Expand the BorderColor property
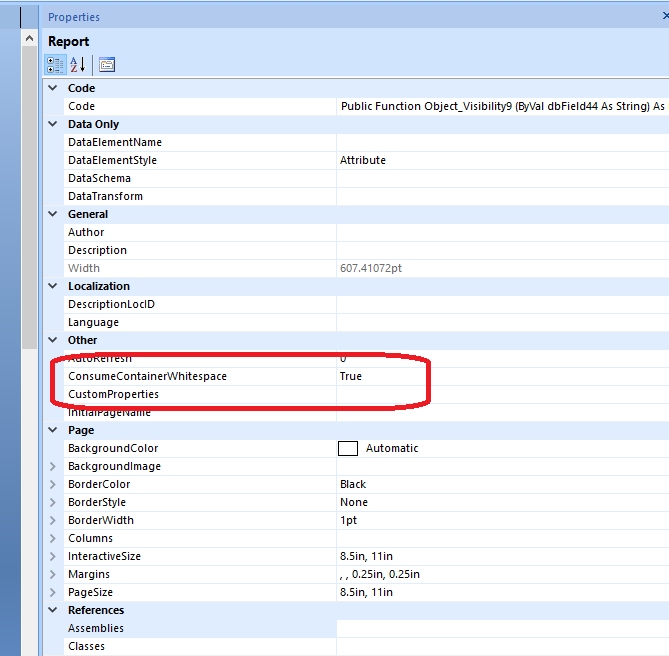Viewport: 669px width, 656px height. 53,484
